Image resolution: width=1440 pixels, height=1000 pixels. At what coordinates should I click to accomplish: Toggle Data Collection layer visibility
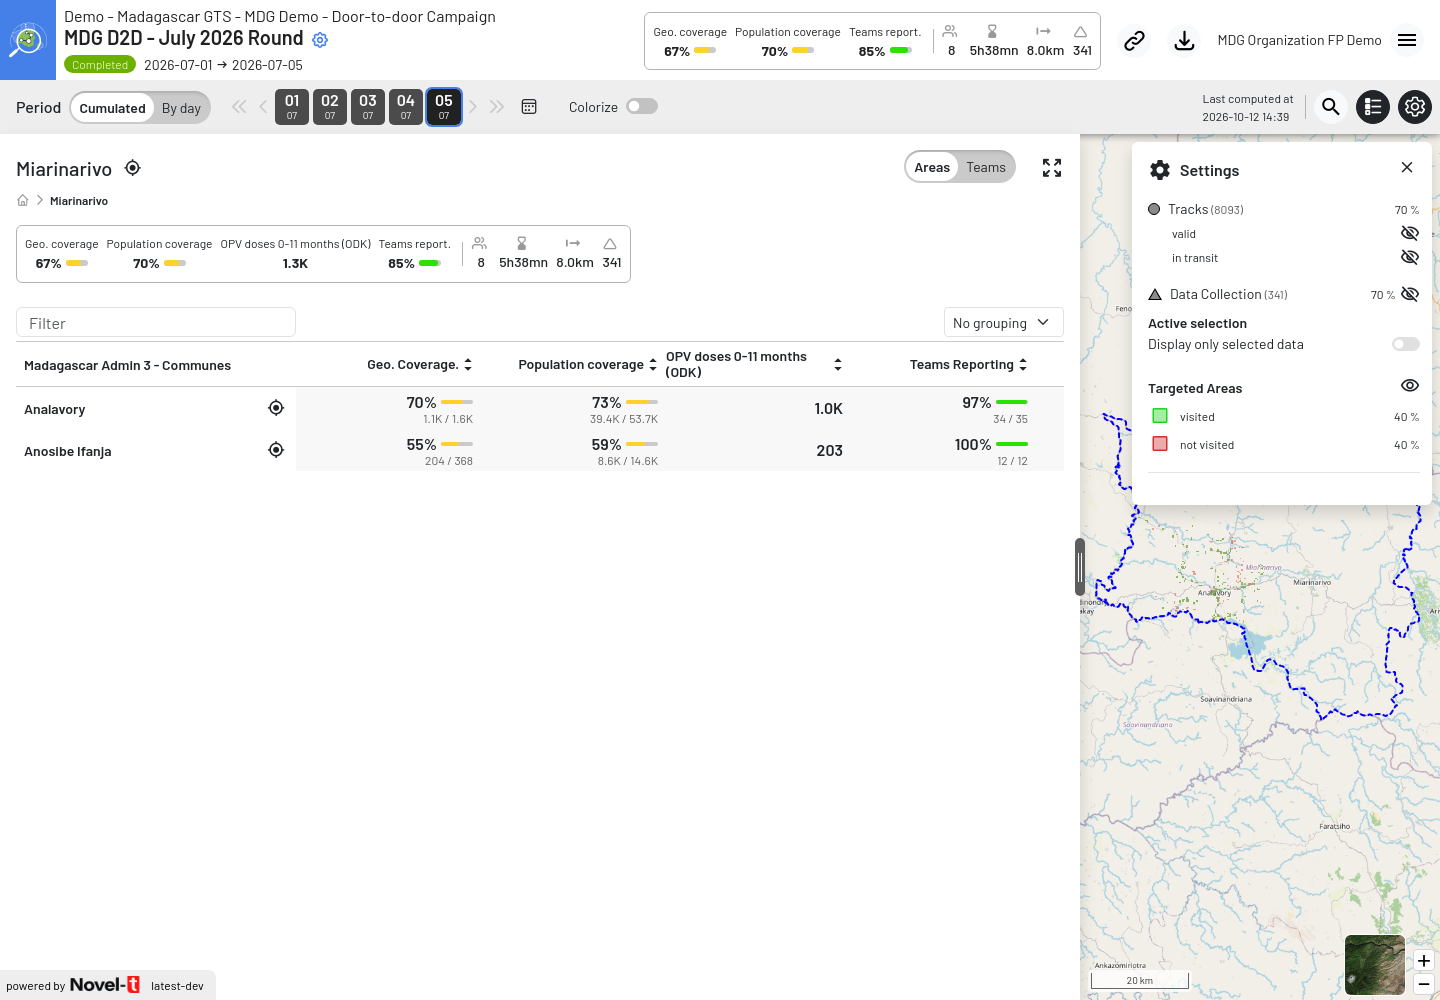(x=1410, y=294)
